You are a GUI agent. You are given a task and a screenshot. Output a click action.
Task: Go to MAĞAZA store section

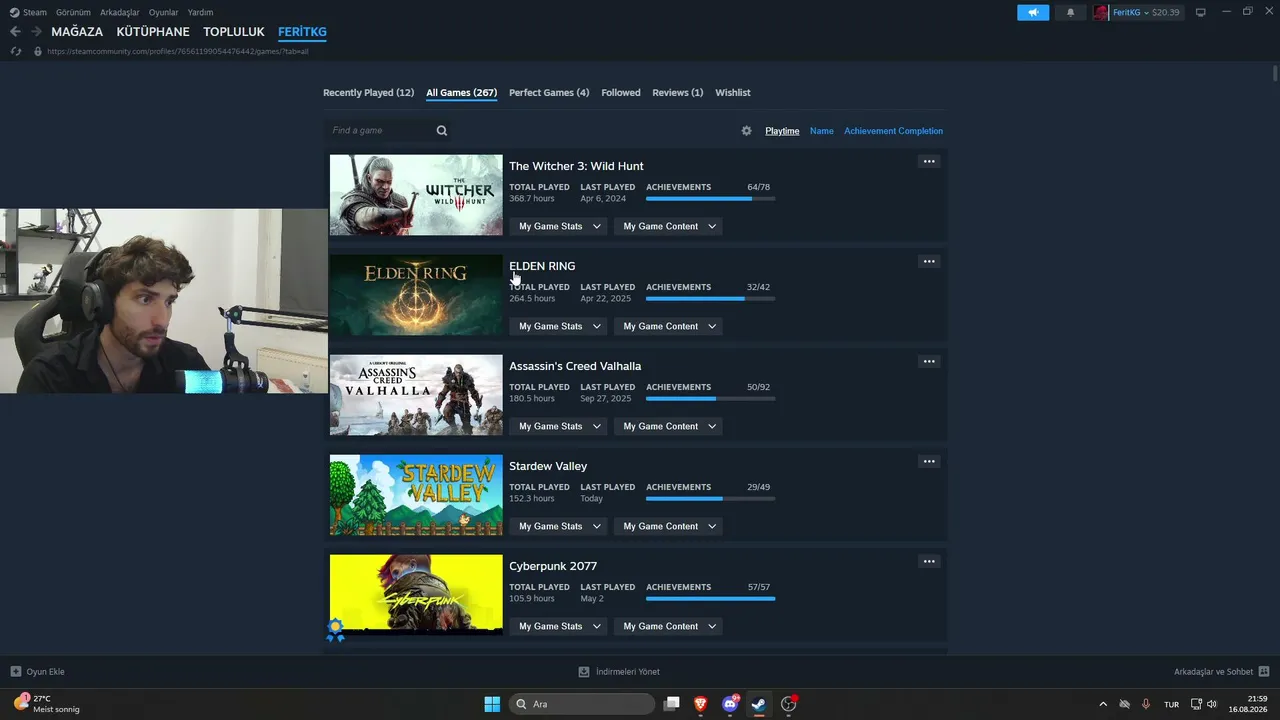pos(77,32)
